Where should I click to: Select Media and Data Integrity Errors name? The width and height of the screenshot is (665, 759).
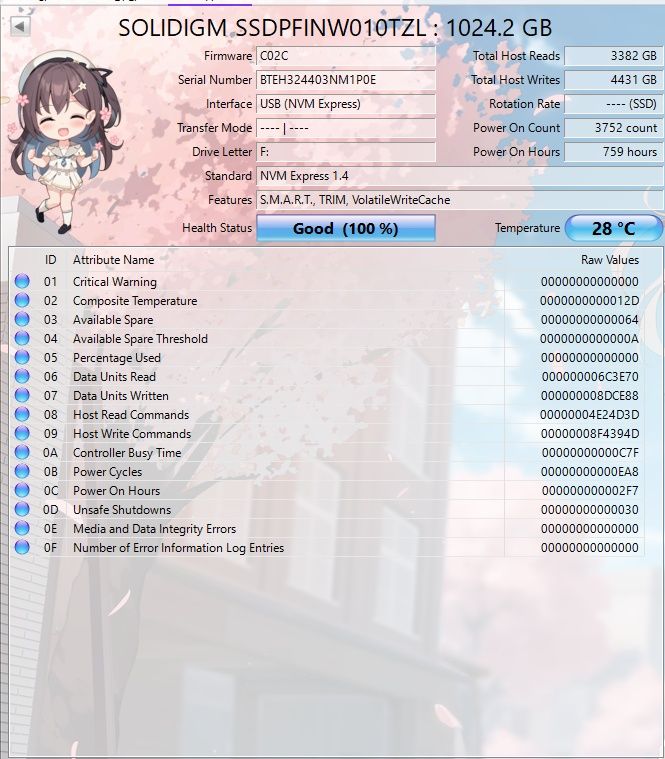pyautogui.click(x=154, y=529)
